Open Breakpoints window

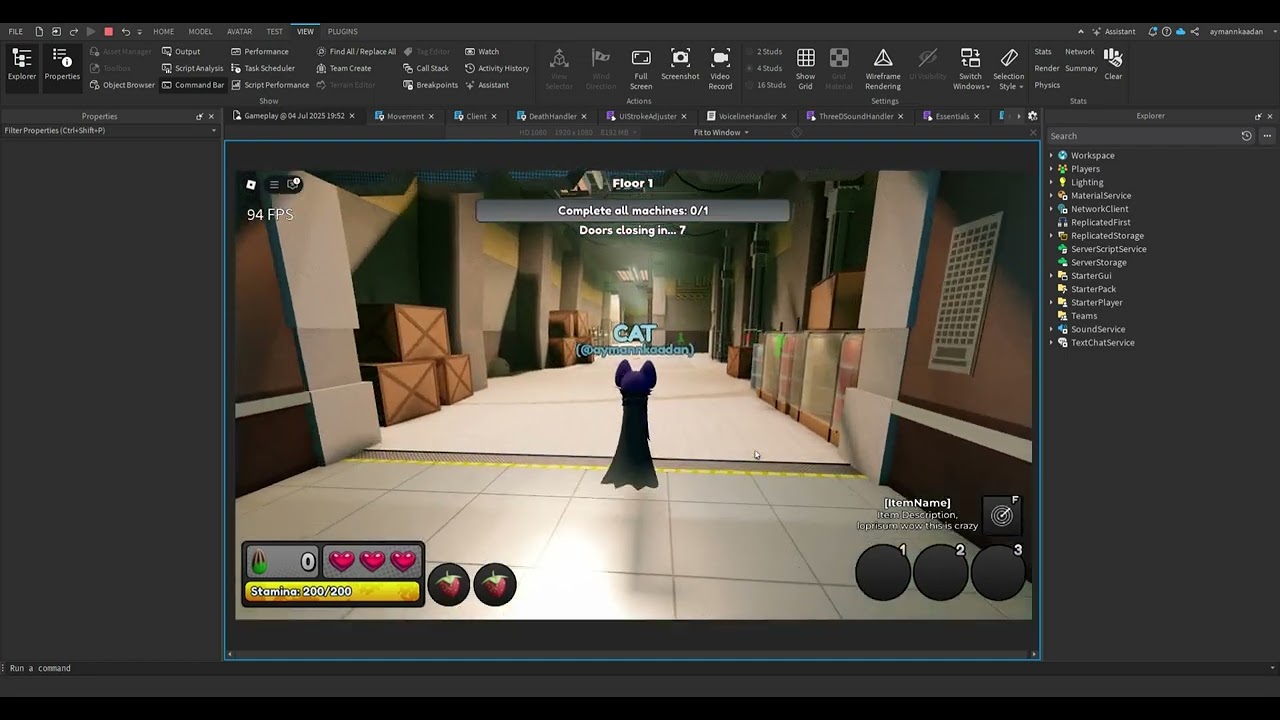point(430,85)
